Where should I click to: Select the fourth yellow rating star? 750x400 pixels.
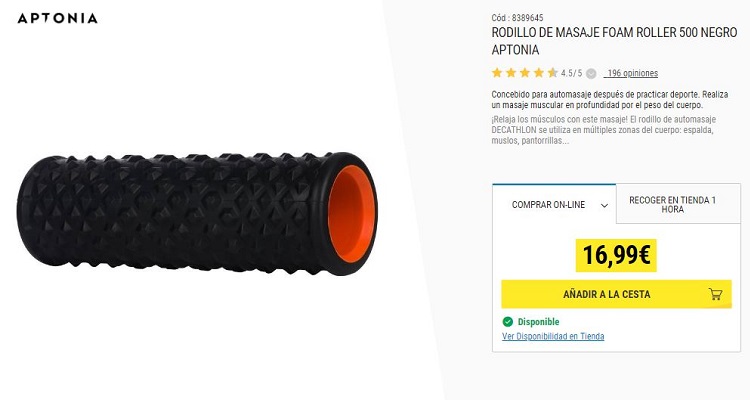(539, 73)
